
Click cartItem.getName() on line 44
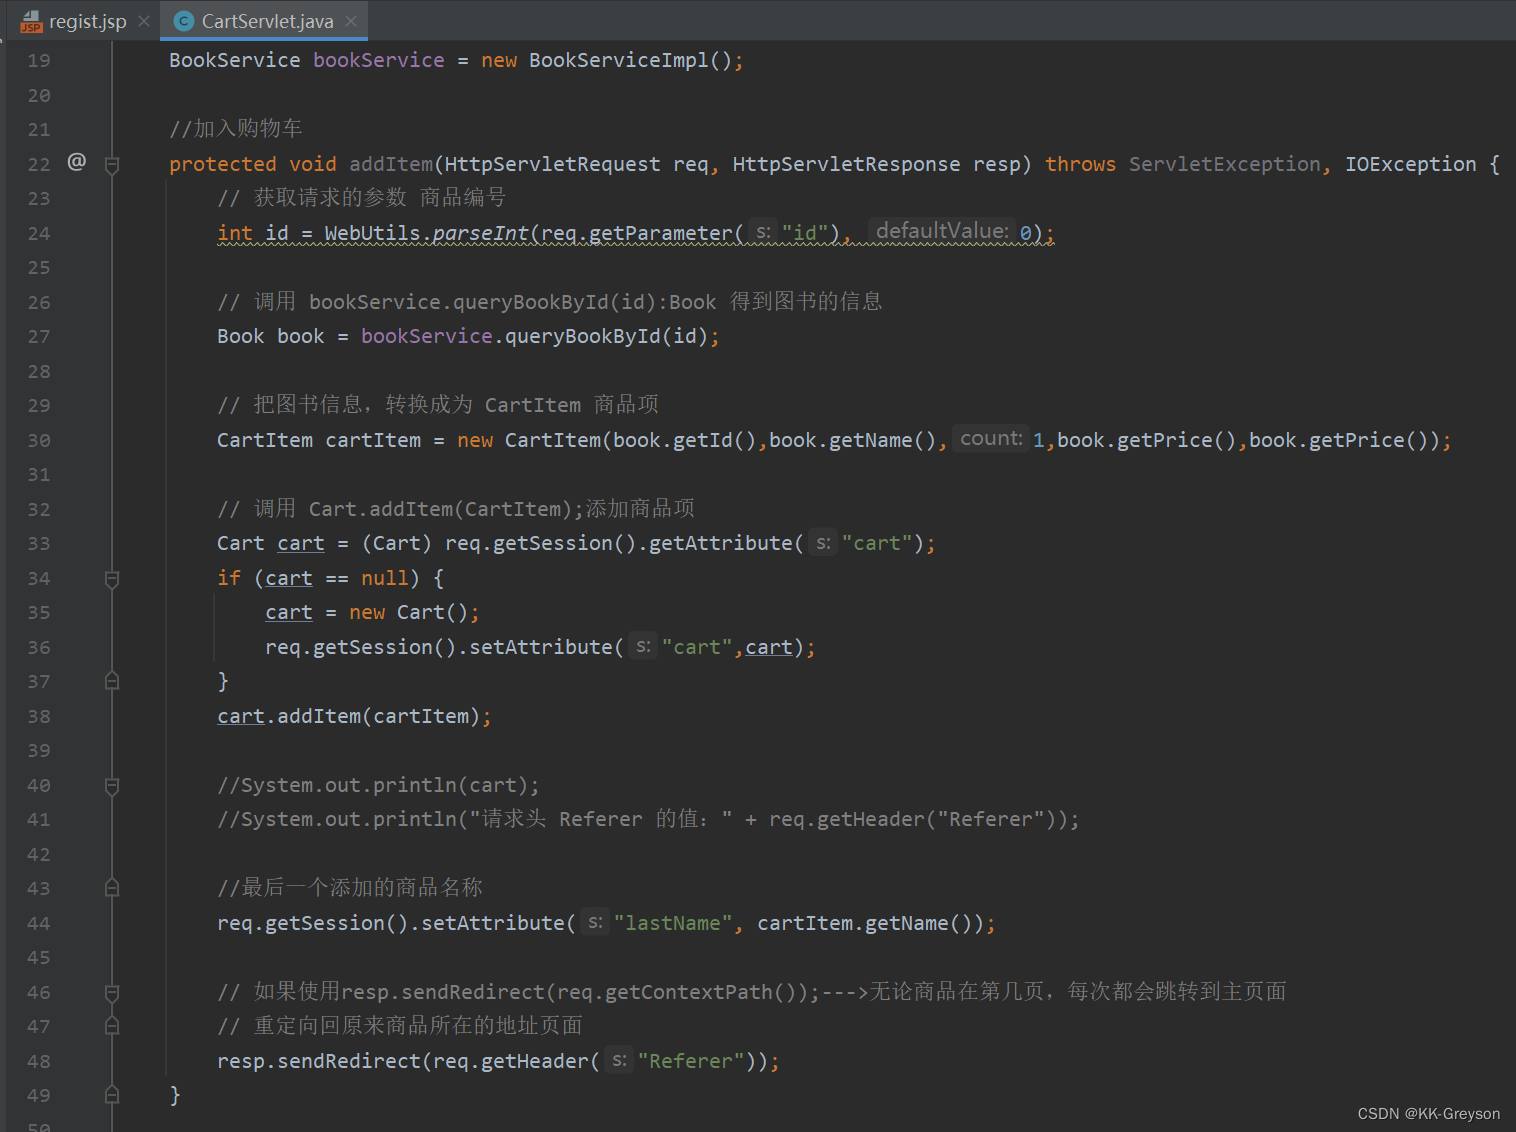pos(864,923)
